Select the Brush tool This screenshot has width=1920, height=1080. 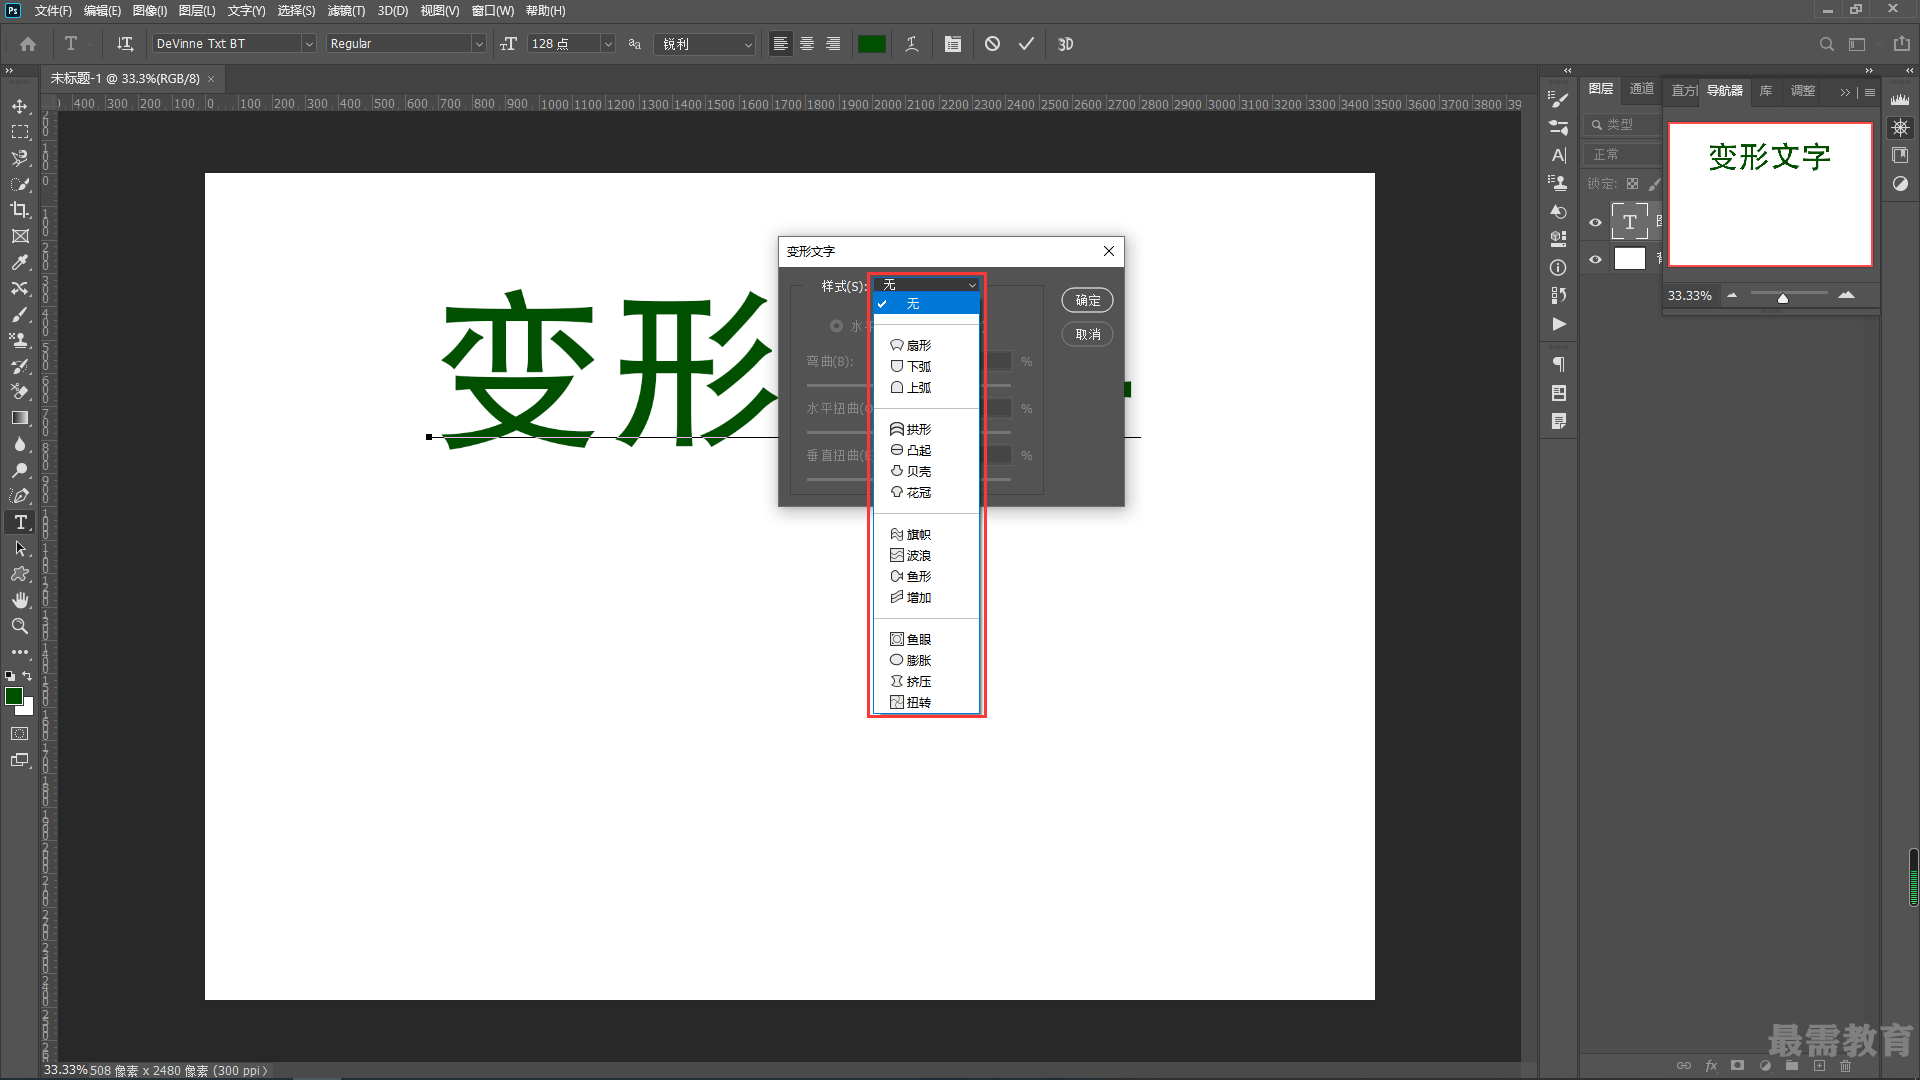(20, 314)
